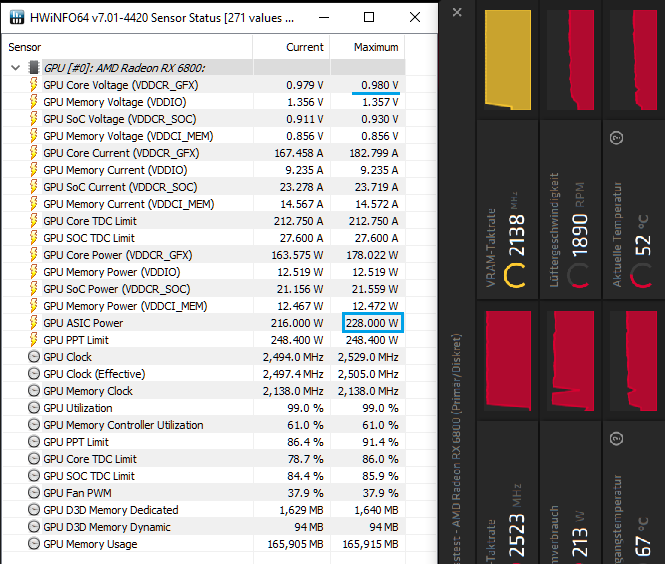Click help icon above Aktuelle Temperatur tile
665x564 pixels.
point(616,138)
